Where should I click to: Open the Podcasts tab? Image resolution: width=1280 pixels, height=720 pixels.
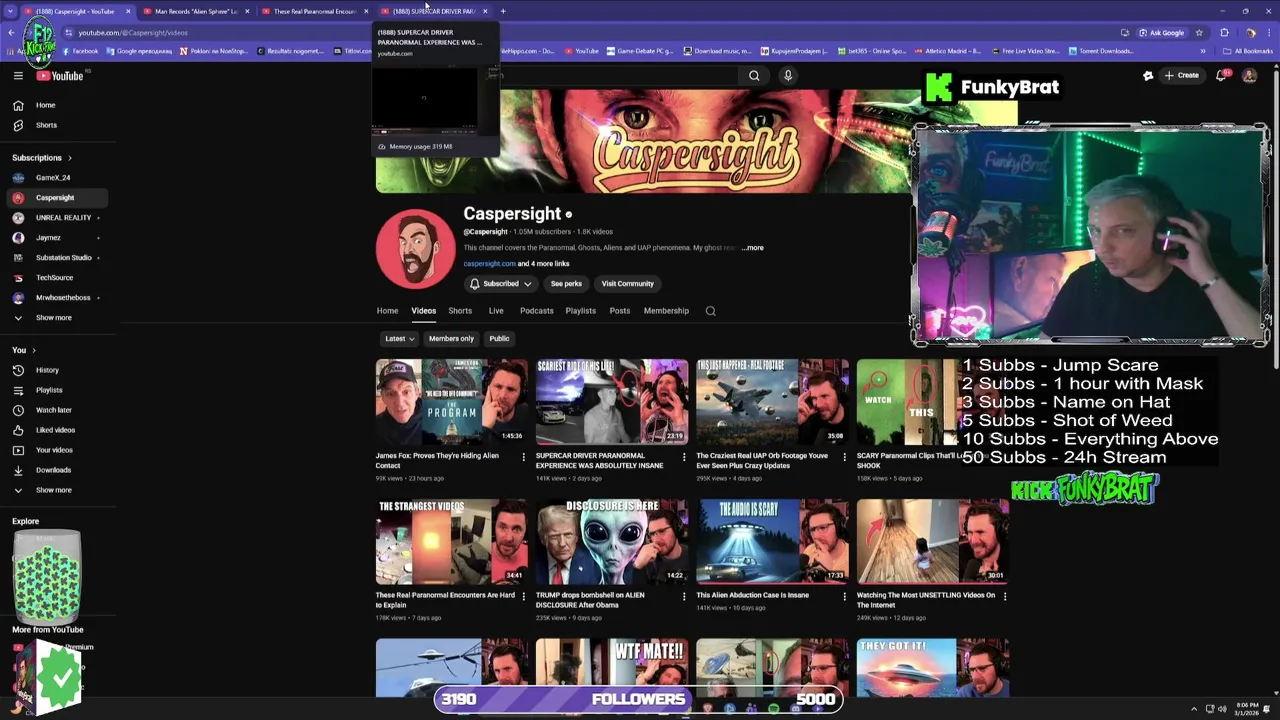[536, 311]
